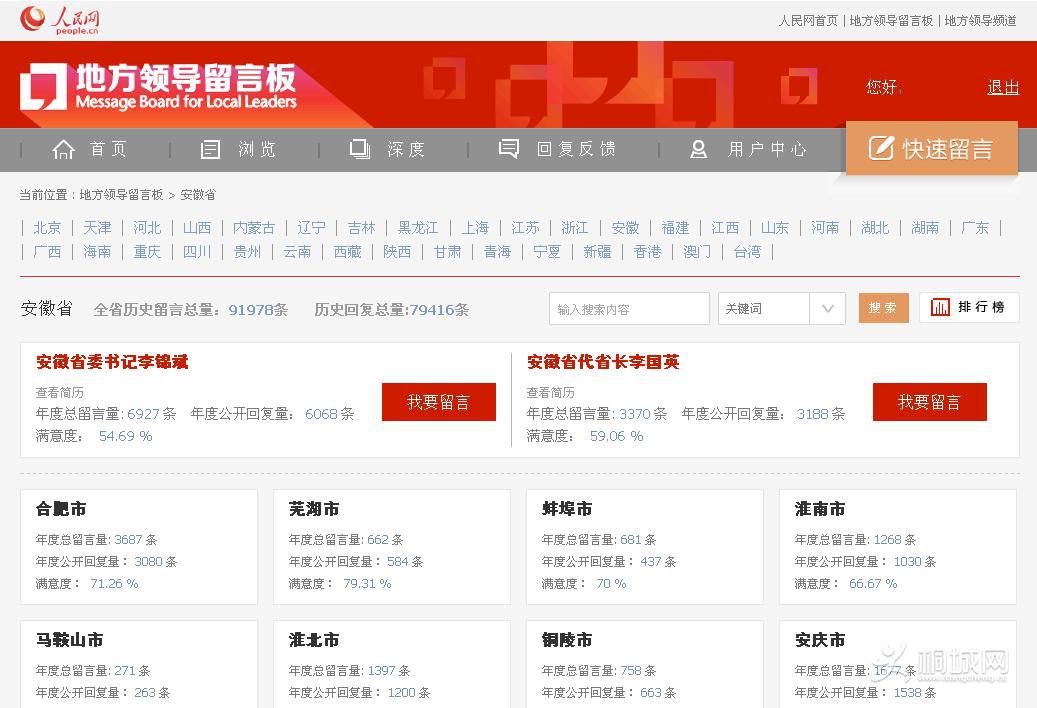Viewport: 1037px width, 708px height.
Task: Select 江苏 from the province list
Action: pos(525,228)
